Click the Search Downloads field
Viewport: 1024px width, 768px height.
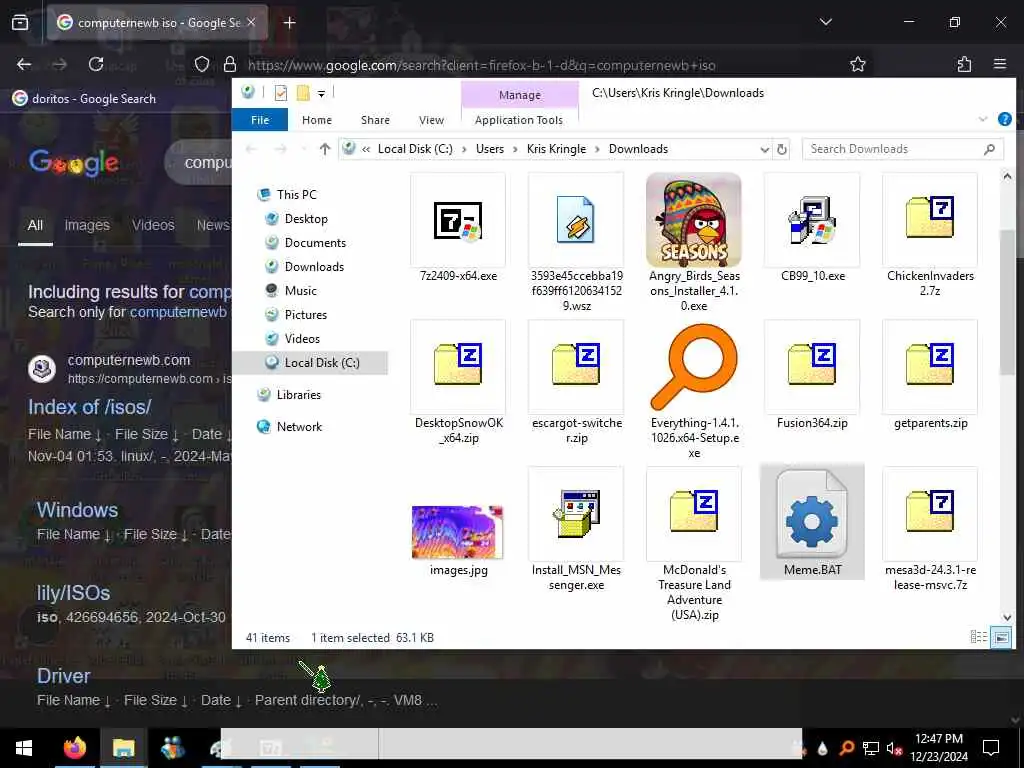(903, 149)
